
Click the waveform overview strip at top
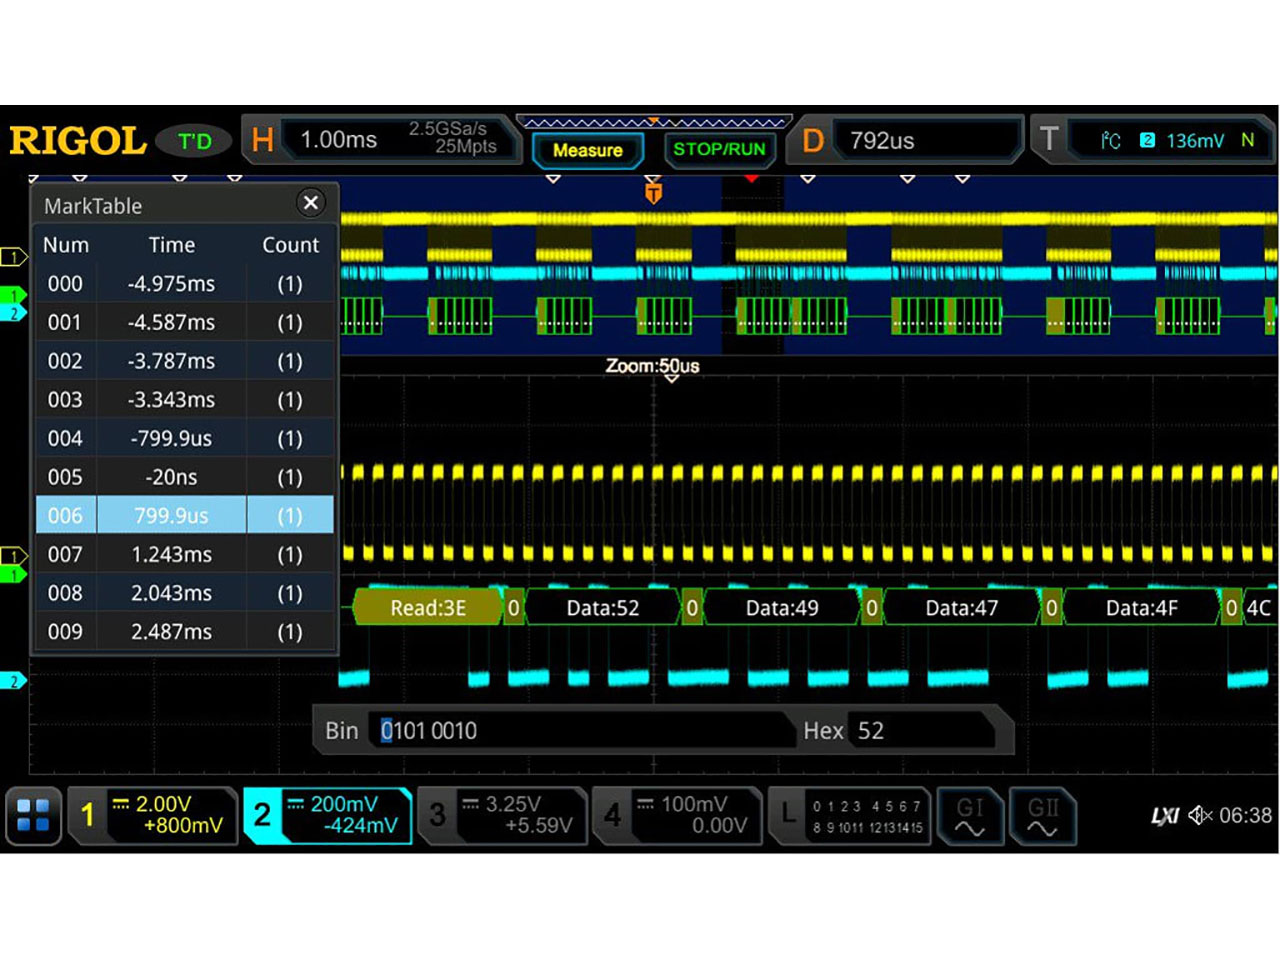click(655, 121)
